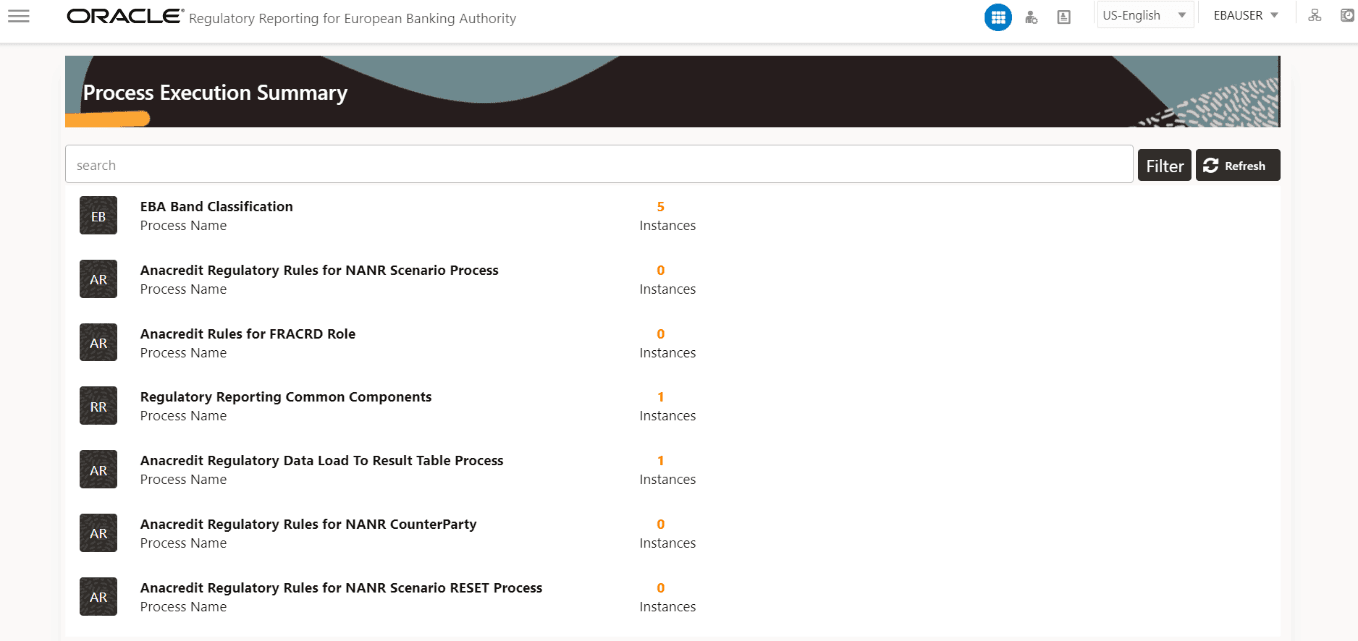The image size is (1358, 641).
Task: Open the applications grid menu
Action: tap(997, 16)
